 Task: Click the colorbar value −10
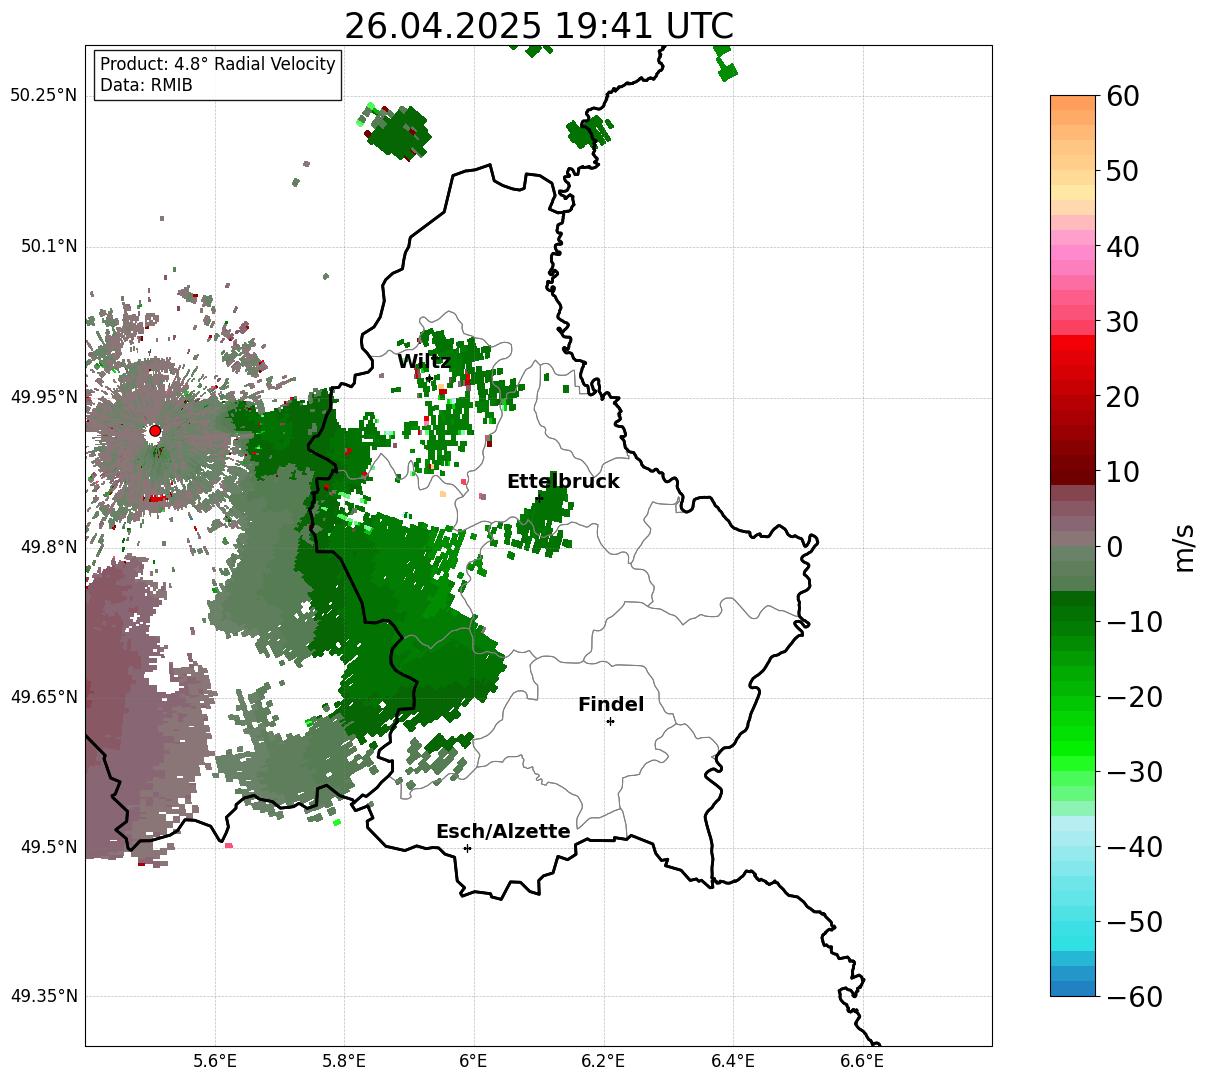[1133, 622]
